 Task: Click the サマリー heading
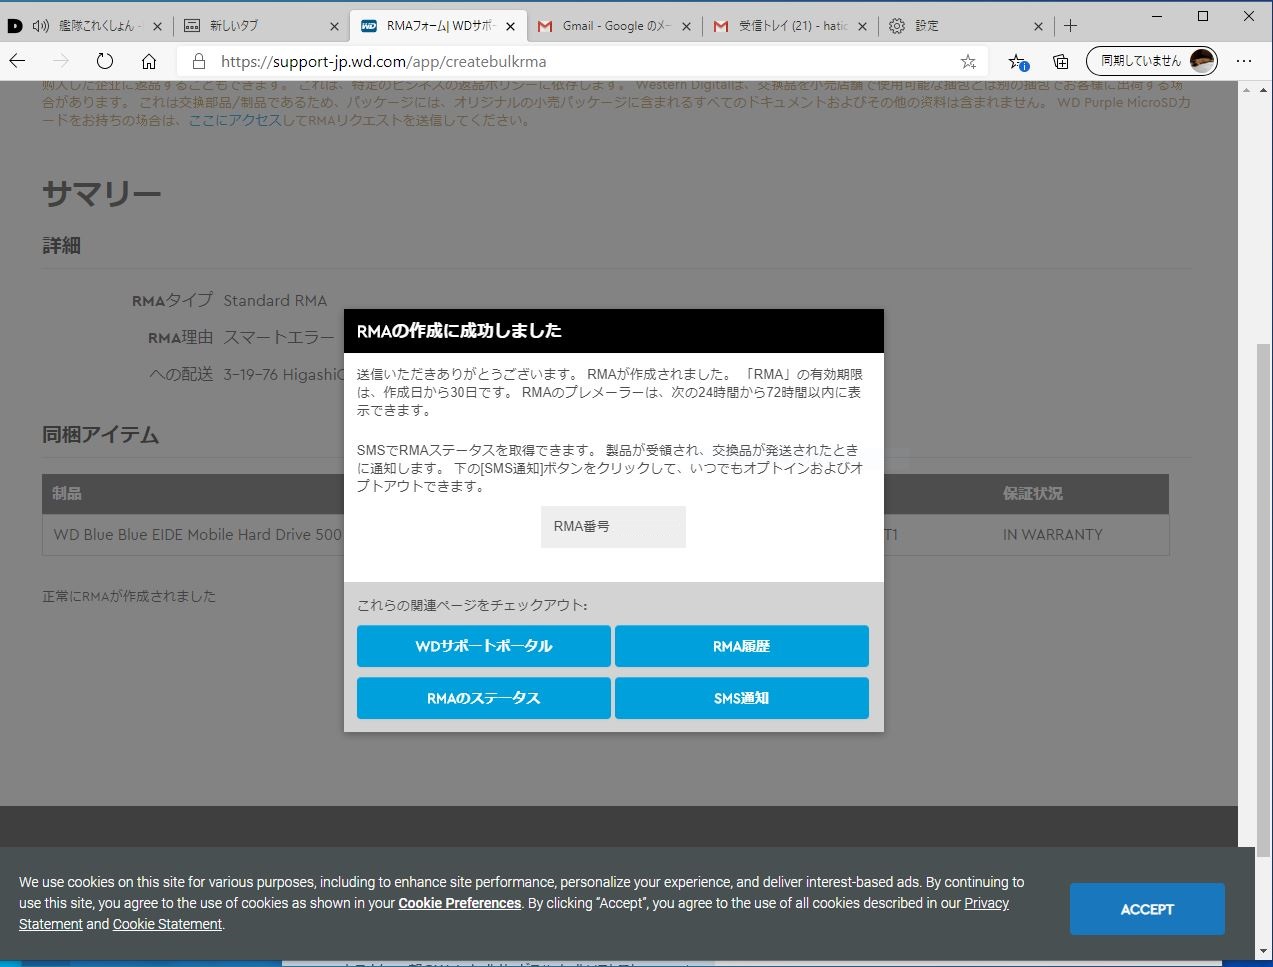pyautogui.click(x=102, y=194)
